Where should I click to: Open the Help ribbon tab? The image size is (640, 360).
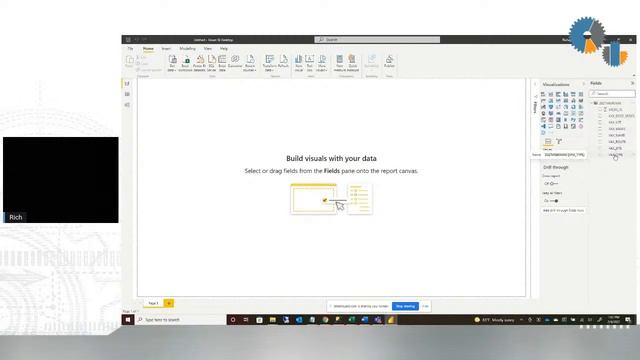tap(224, 49)
